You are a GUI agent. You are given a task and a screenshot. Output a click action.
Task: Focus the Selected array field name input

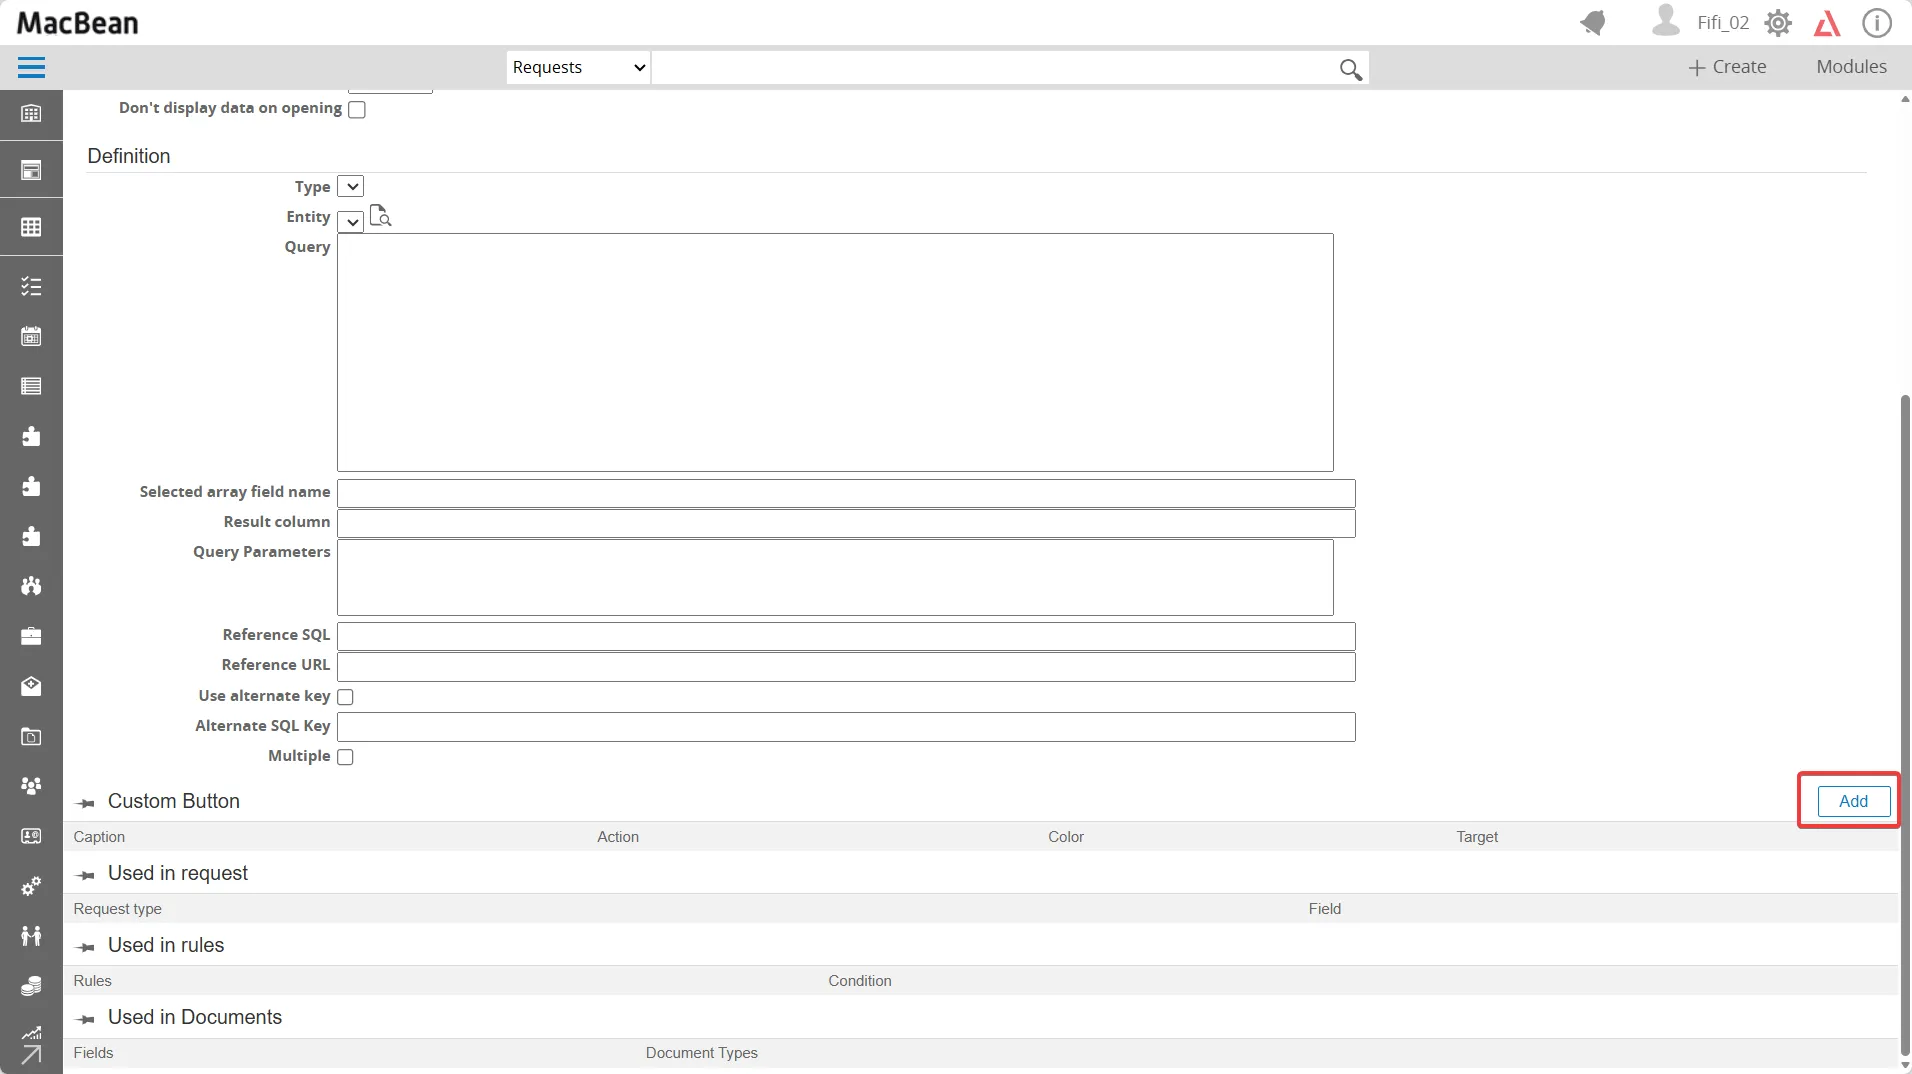[x=846, y=493]
